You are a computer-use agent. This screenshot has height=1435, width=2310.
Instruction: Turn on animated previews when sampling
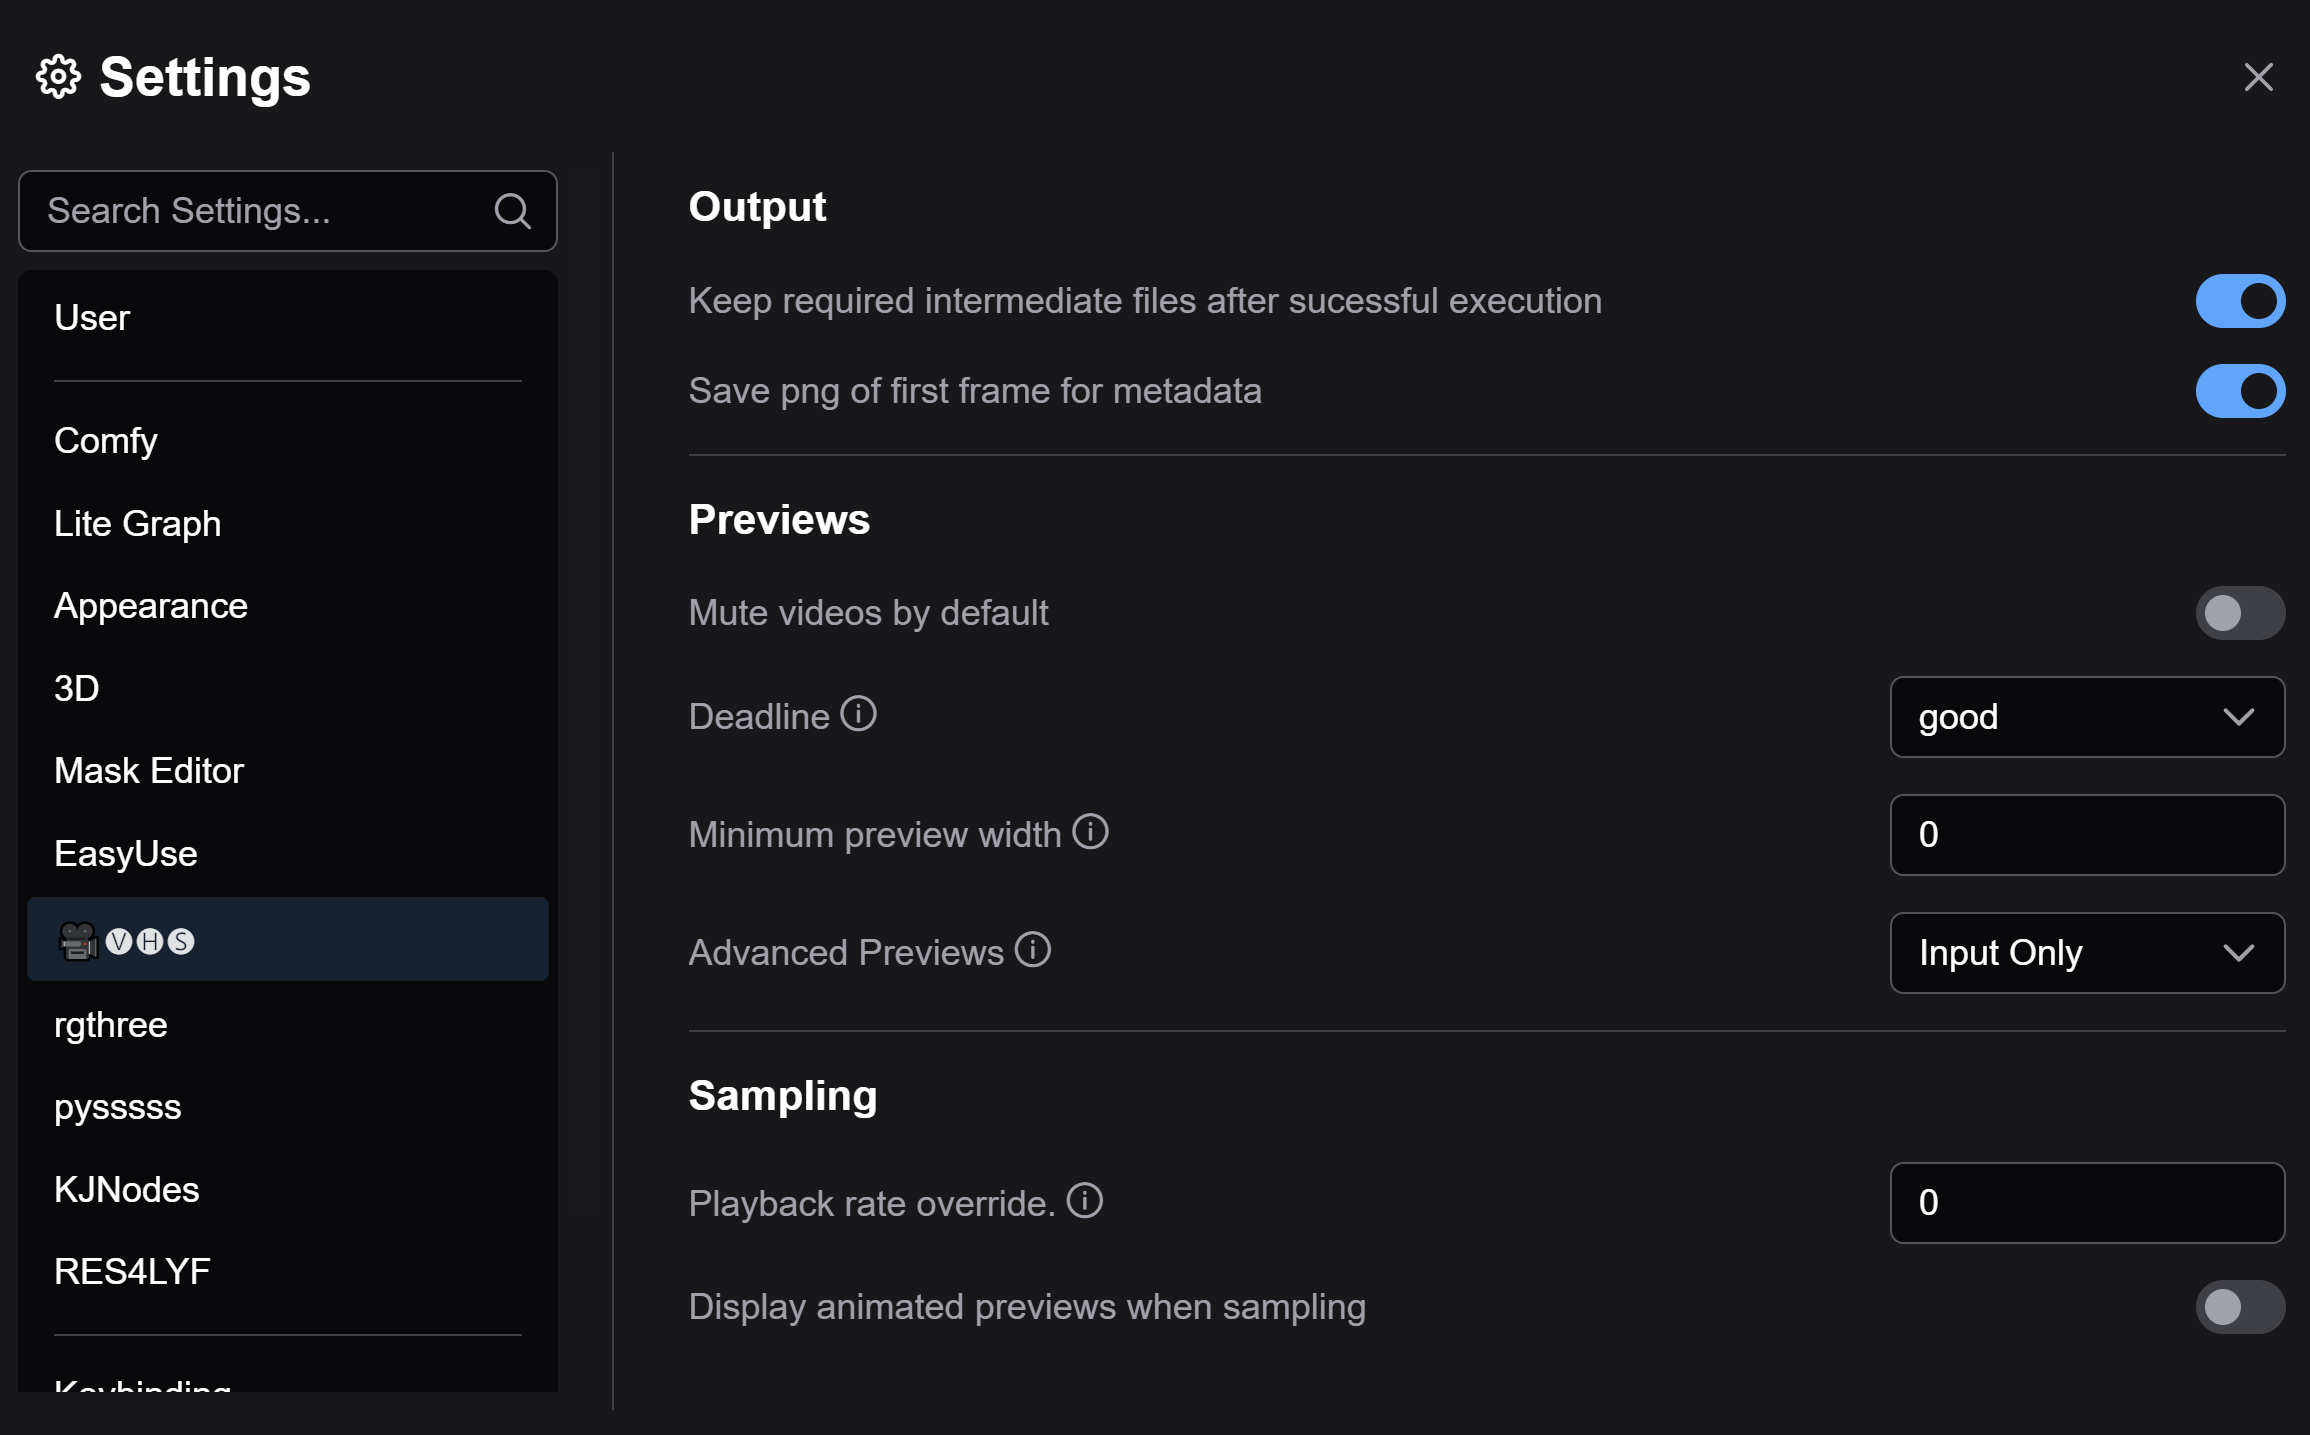(x=2239, y=1307)
